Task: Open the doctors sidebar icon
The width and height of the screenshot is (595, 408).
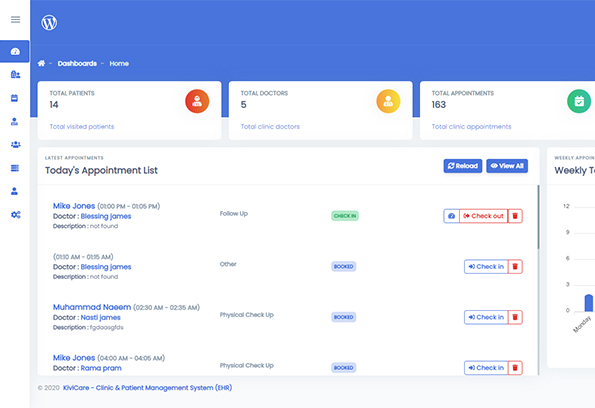Action: pos(14,121)
